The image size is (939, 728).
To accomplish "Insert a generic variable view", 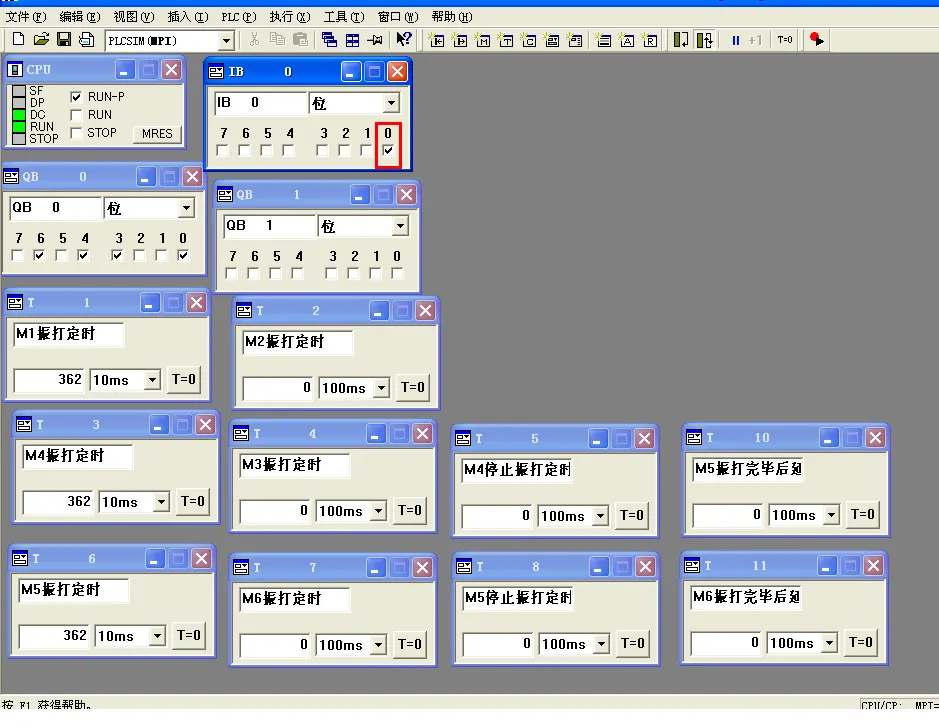I will tap(552, 40).
